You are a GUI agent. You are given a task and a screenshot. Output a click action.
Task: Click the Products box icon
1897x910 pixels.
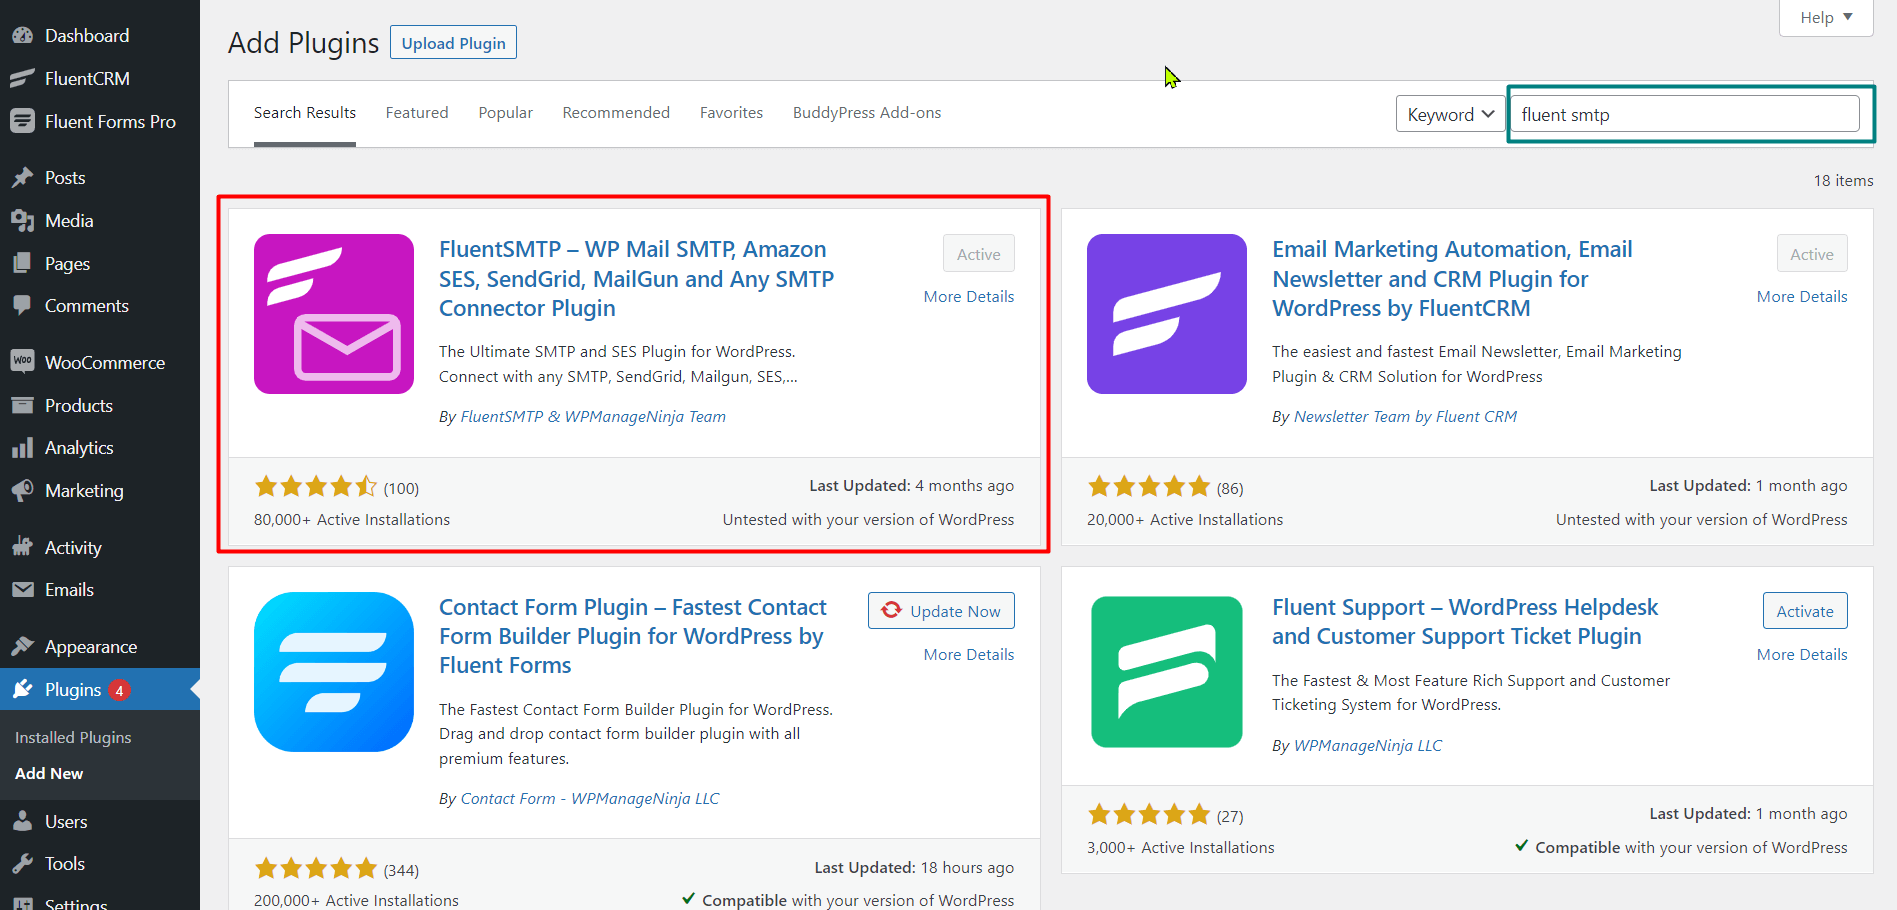pyautogui.click(x=22, y=405)
